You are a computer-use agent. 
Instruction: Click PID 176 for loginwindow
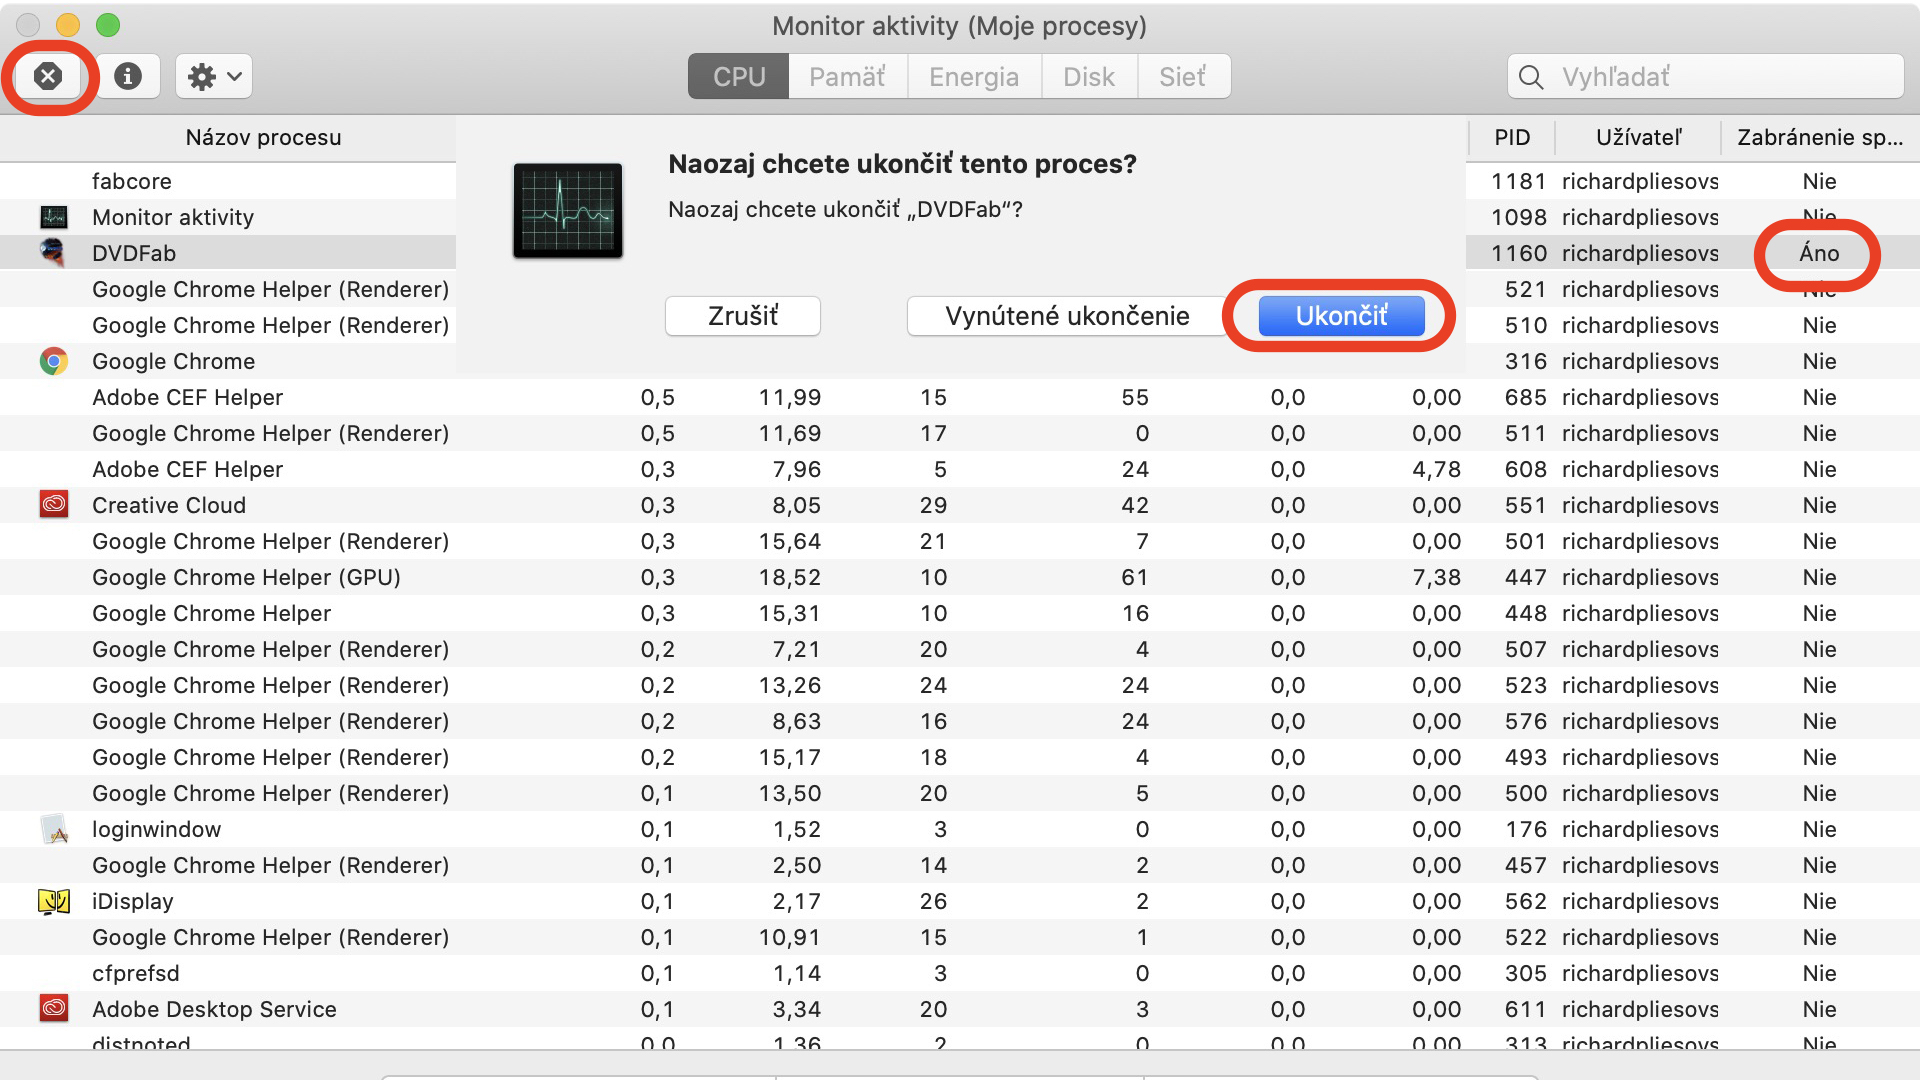tap(1526, 829)
